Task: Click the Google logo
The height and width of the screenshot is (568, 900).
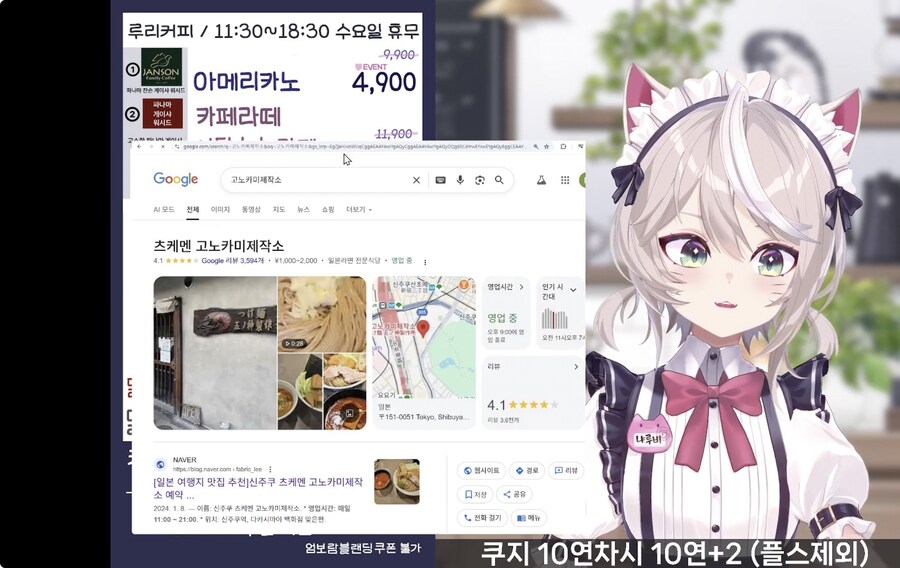Action: pyautogui.click(x=176, y=180)
